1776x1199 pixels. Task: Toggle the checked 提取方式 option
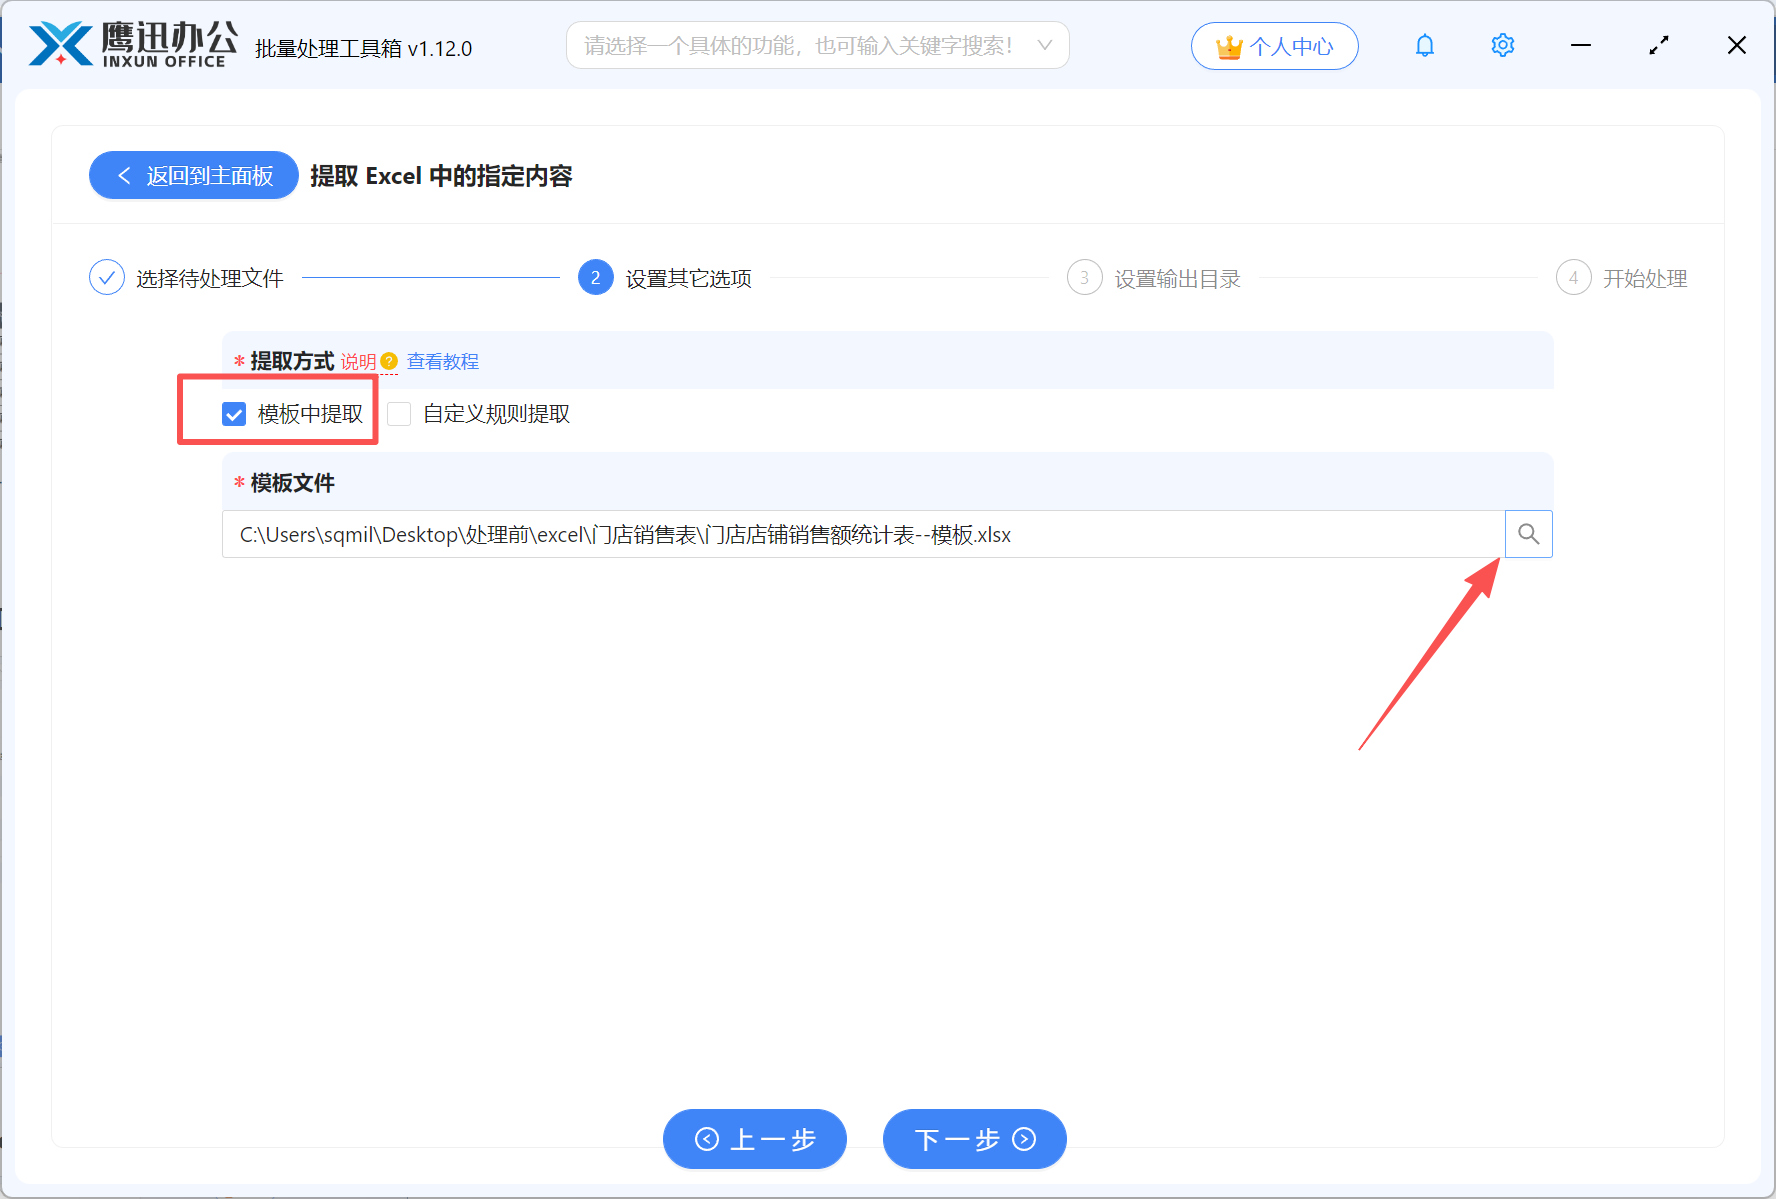pos(233,413)
